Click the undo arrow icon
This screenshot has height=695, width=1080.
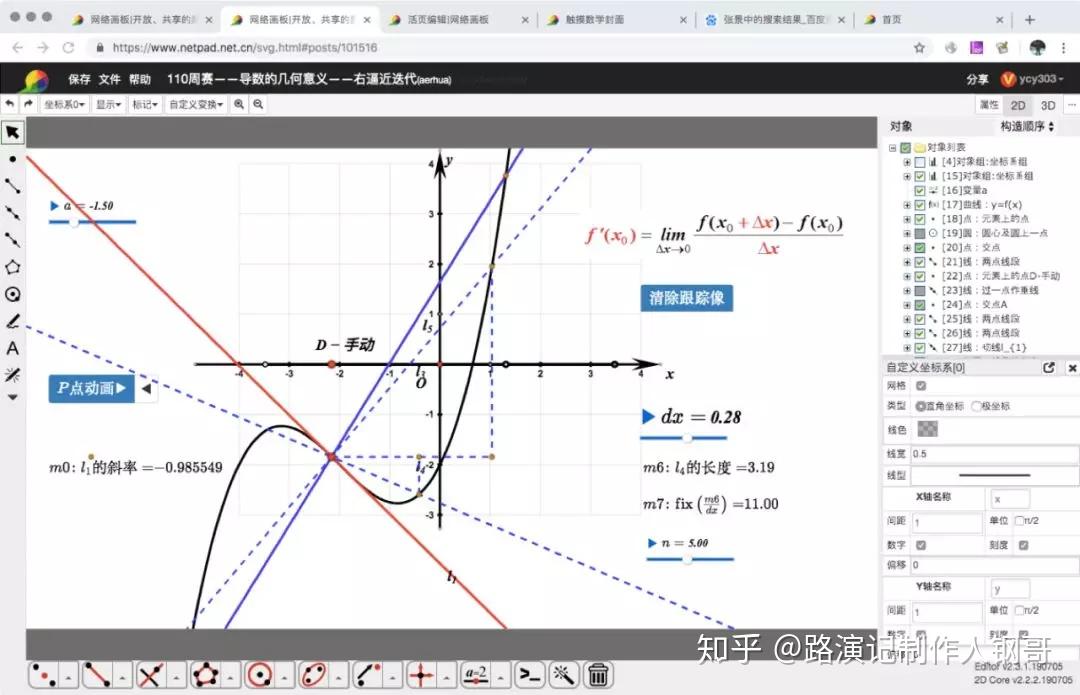coord(10,104)
